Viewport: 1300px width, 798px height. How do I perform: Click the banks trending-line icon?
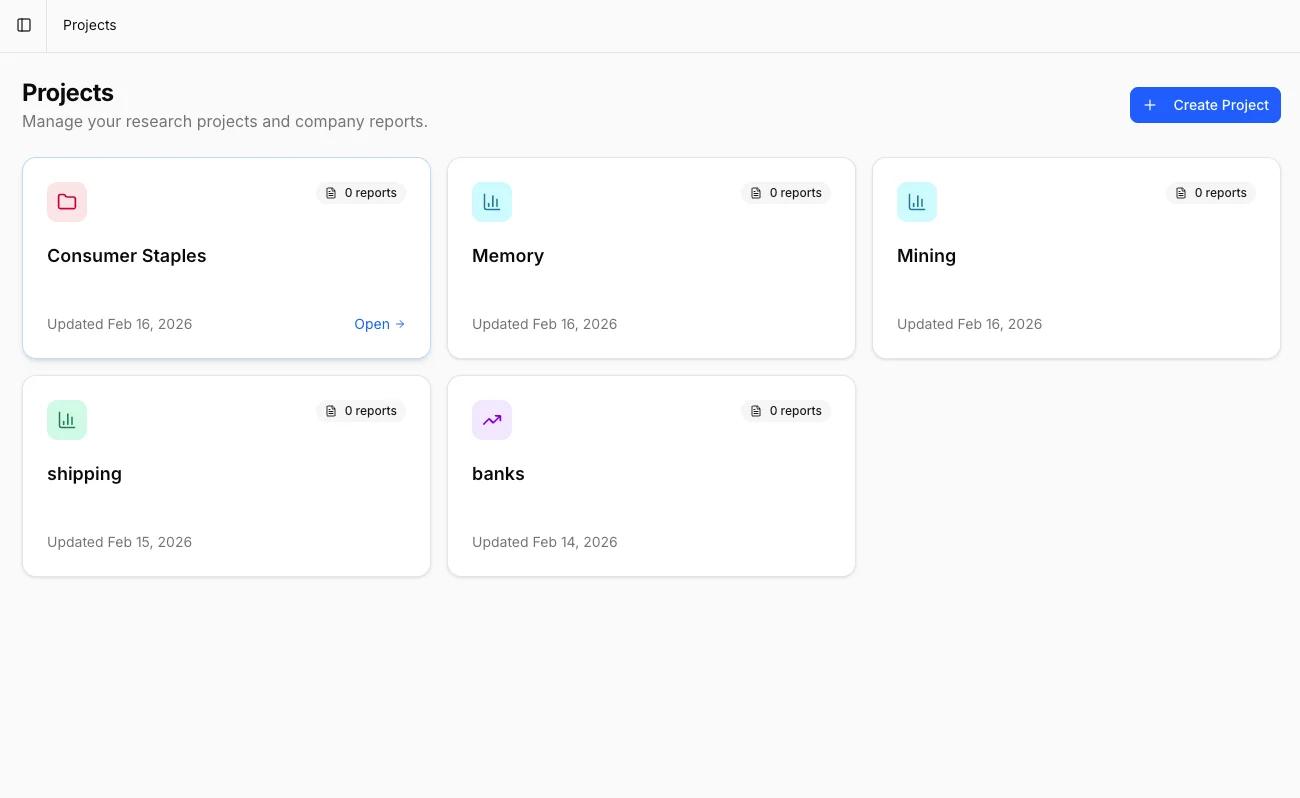[x=491, y=419]
